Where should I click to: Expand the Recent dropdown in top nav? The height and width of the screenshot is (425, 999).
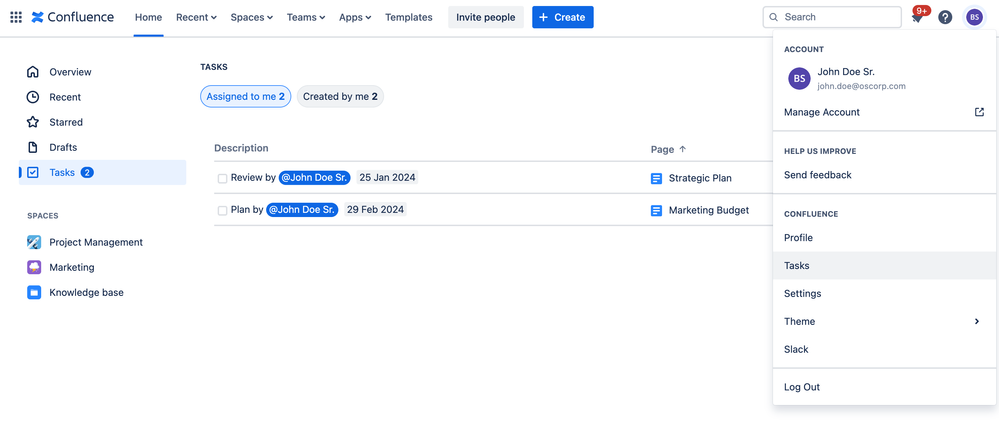coord(196,17)
